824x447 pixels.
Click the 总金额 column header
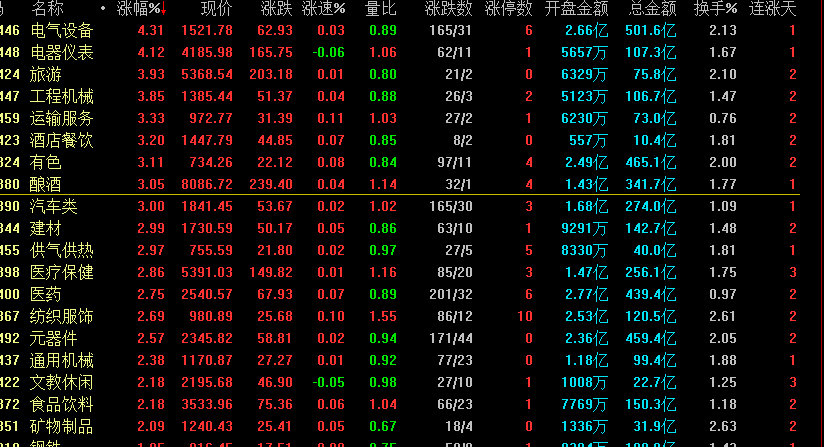coord(653,9)
